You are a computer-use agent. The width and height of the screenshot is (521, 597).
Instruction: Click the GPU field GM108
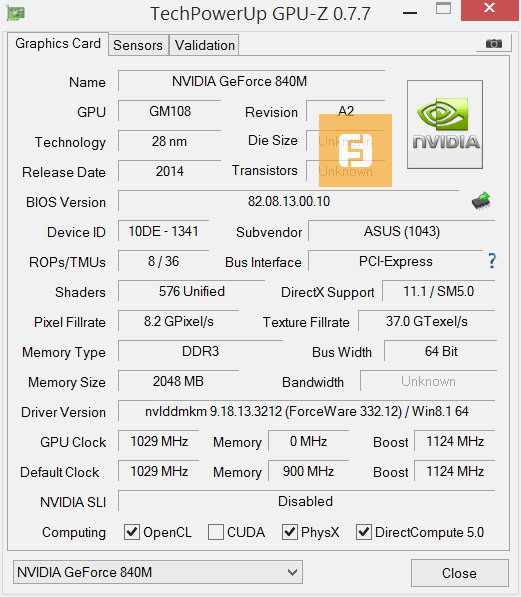click(x=170, y=111)
